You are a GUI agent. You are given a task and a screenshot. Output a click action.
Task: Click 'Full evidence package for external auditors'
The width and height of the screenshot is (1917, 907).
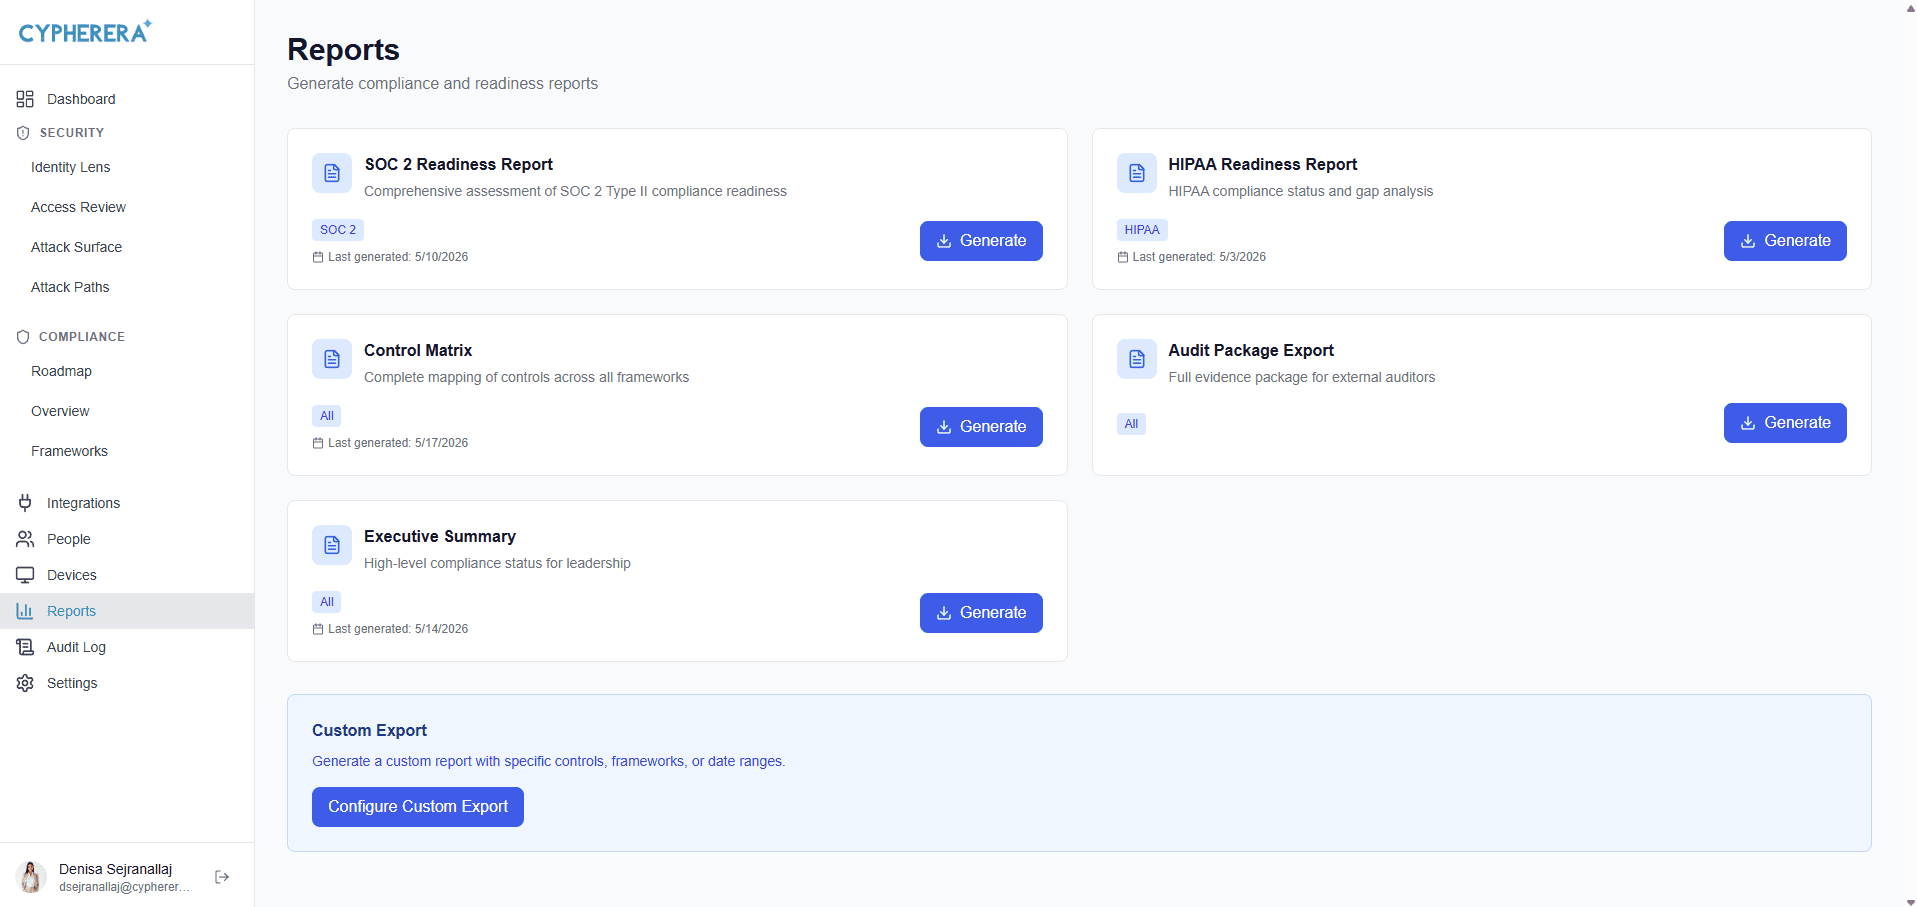click(x=1301, y=377)
